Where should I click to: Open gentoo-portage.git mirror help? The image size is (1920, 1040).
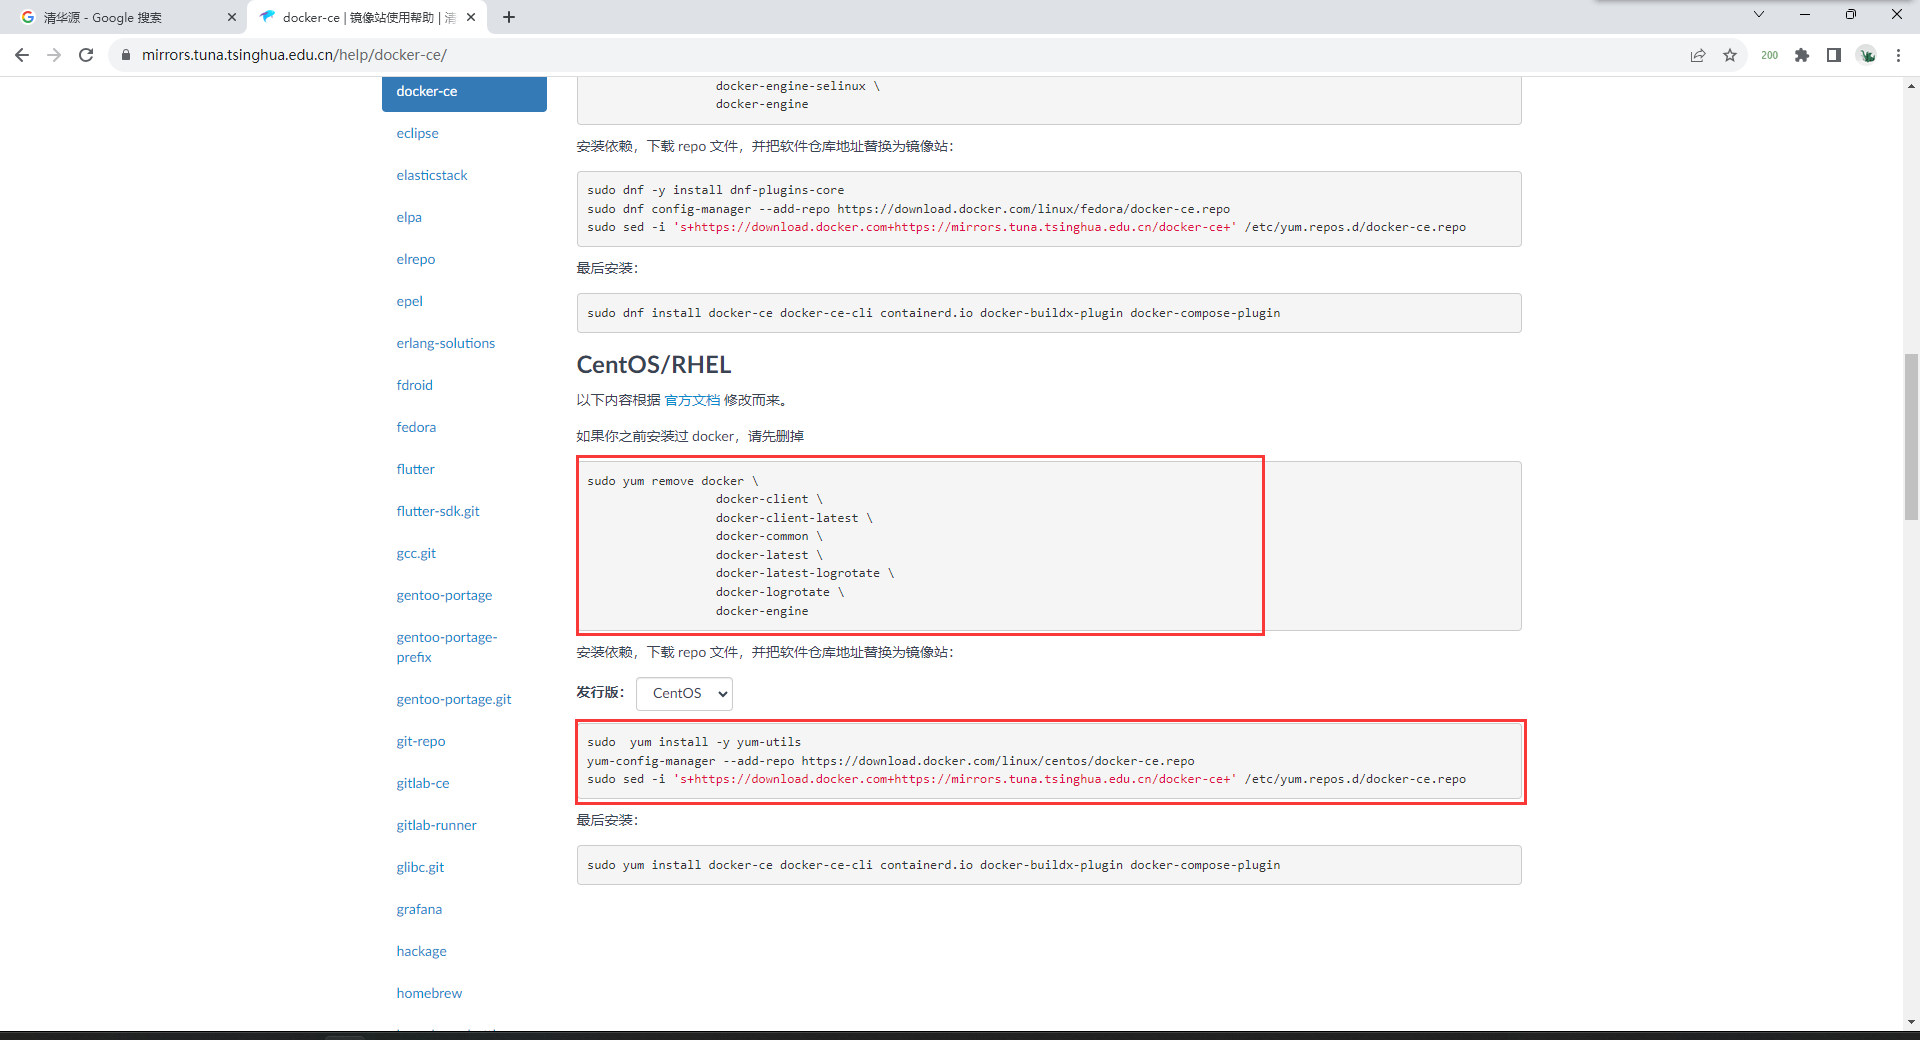(x=453, y=699)
